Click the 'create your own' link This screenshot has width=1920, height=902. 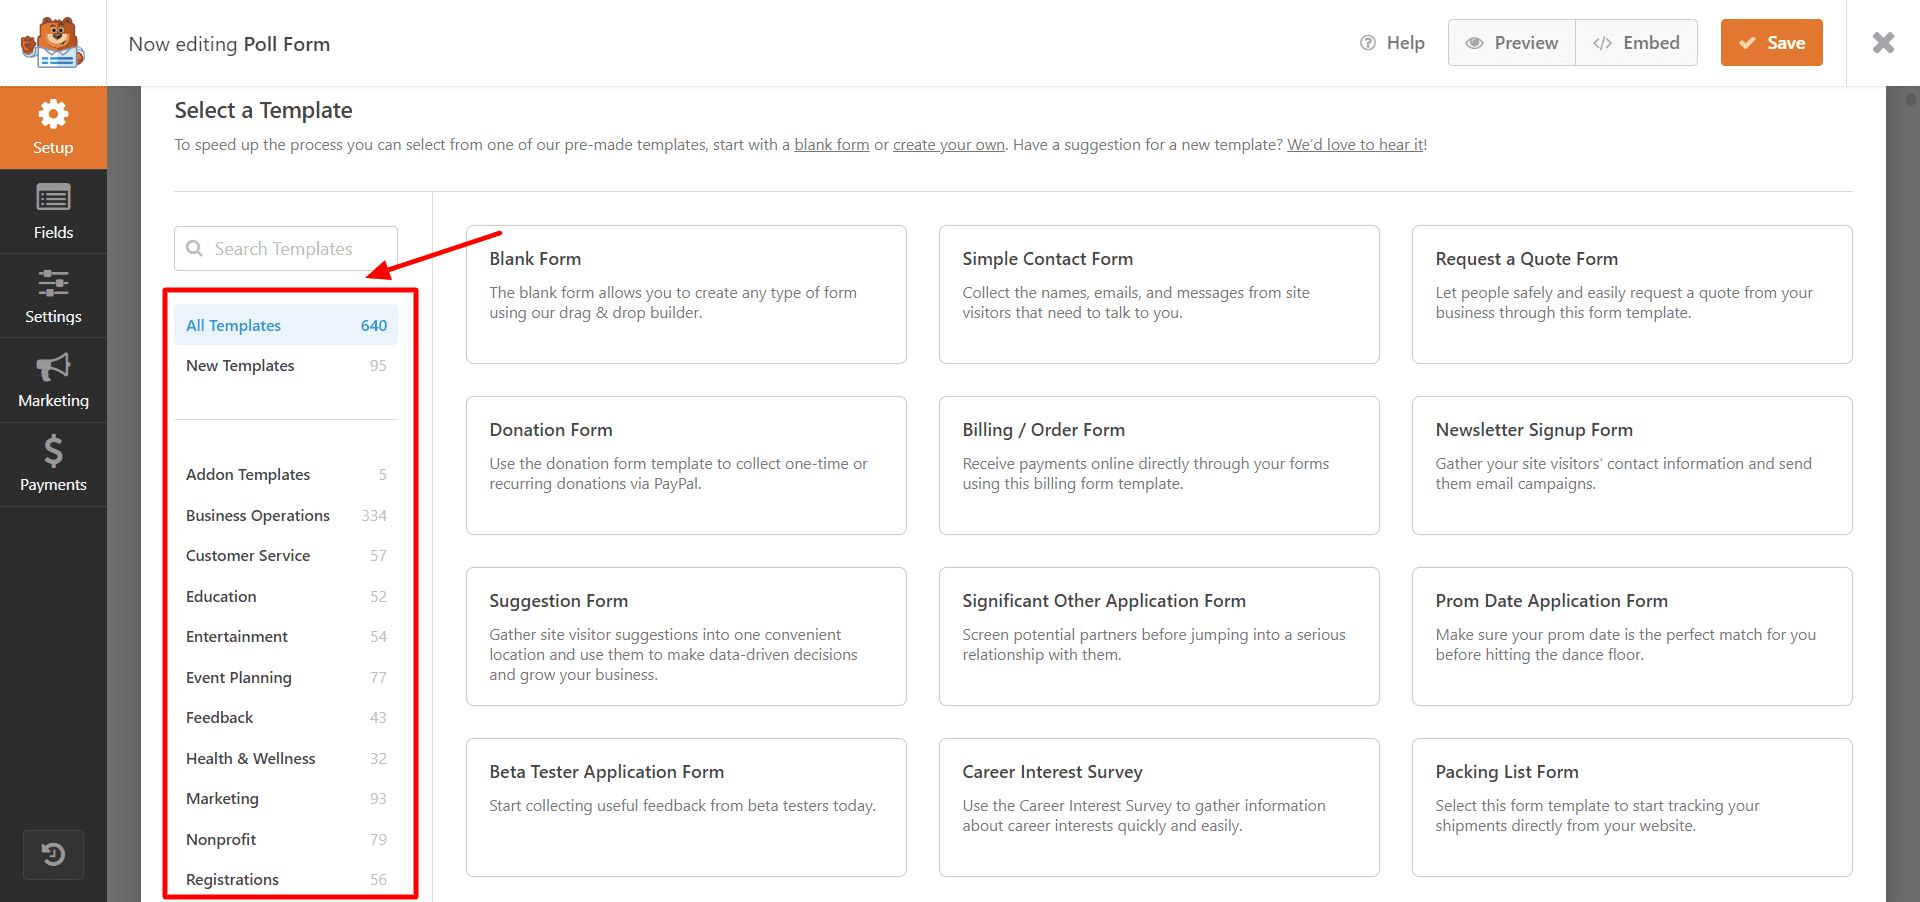(948, 145)
